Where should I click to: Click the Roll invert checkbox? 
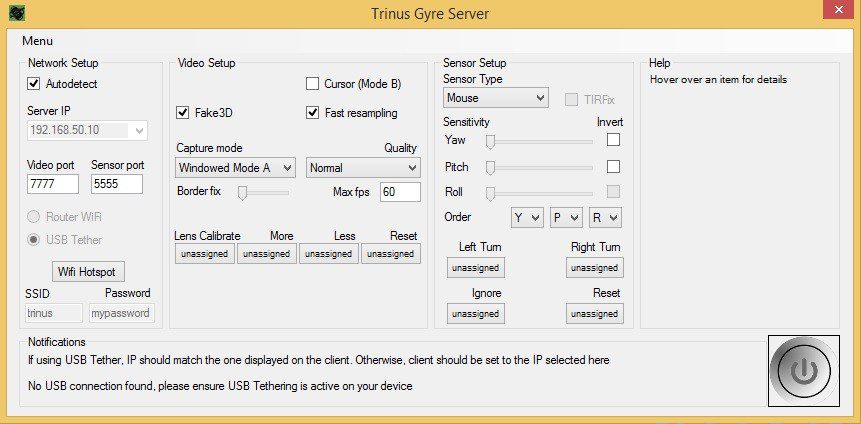tap(613, 191)
